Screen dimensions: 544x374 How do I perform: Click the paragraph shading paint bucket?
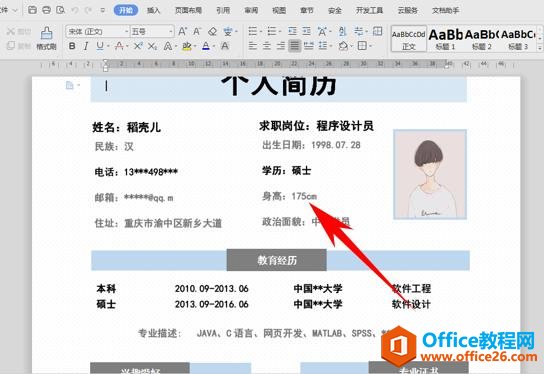pos(343,45)
